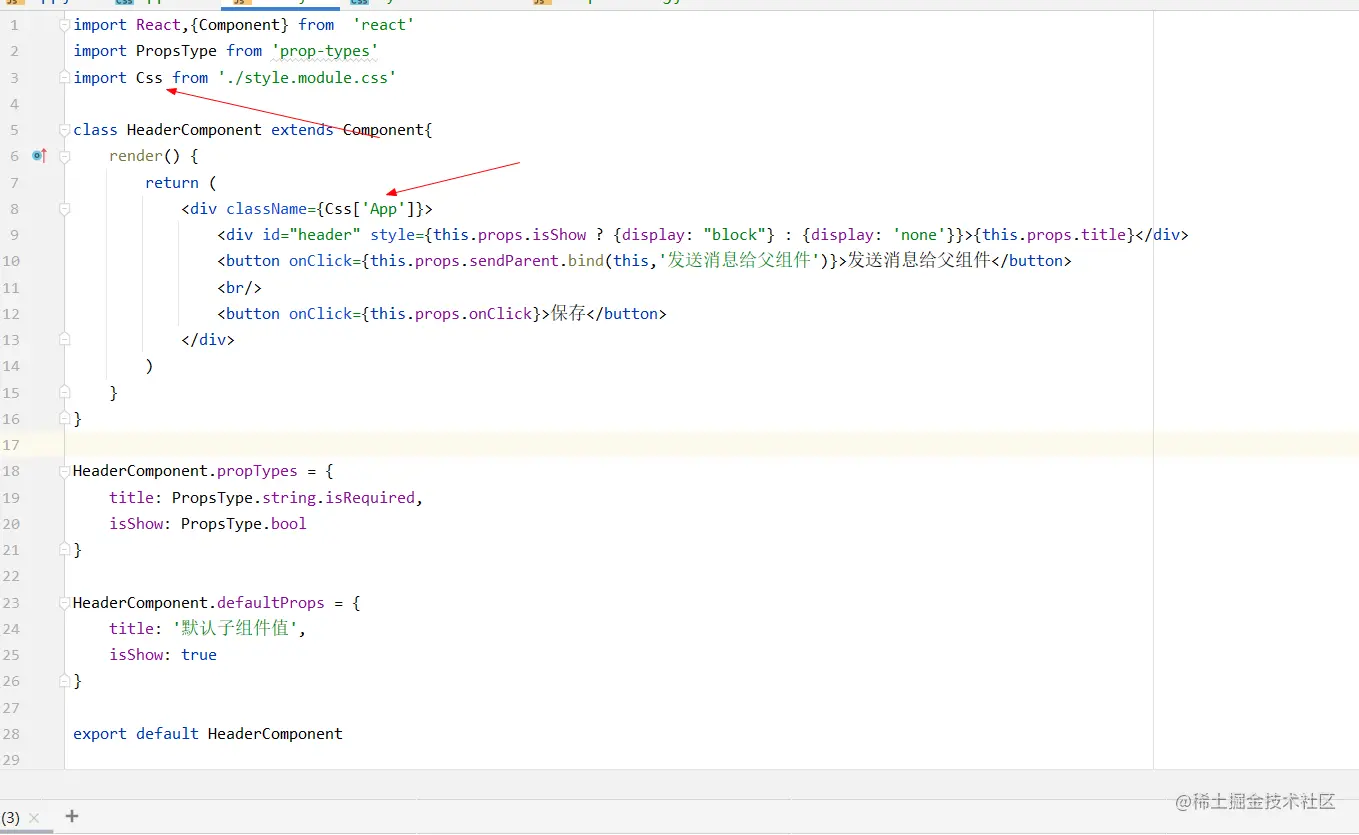Click PropsType.bool on line 20

(x=244, y=524)
